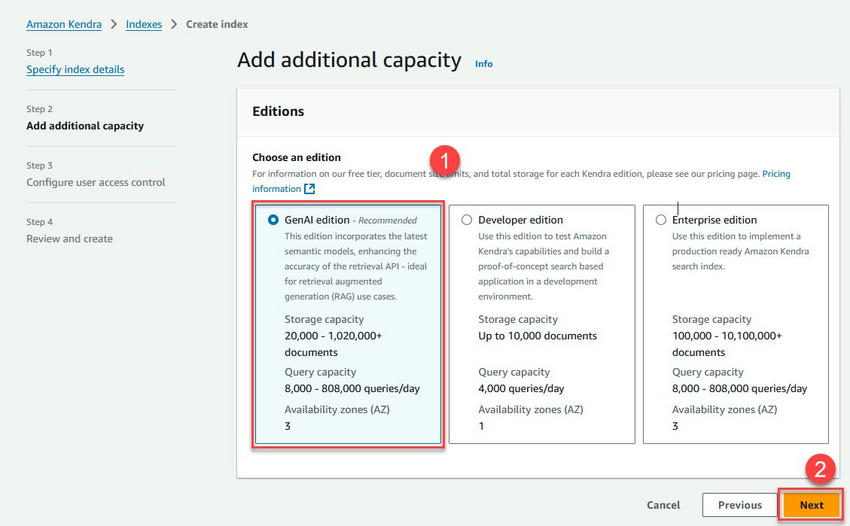Open the Indexes breadcrumb link
Image resolution: width=850 pixels, height=526 pixels.
[144, 24]
